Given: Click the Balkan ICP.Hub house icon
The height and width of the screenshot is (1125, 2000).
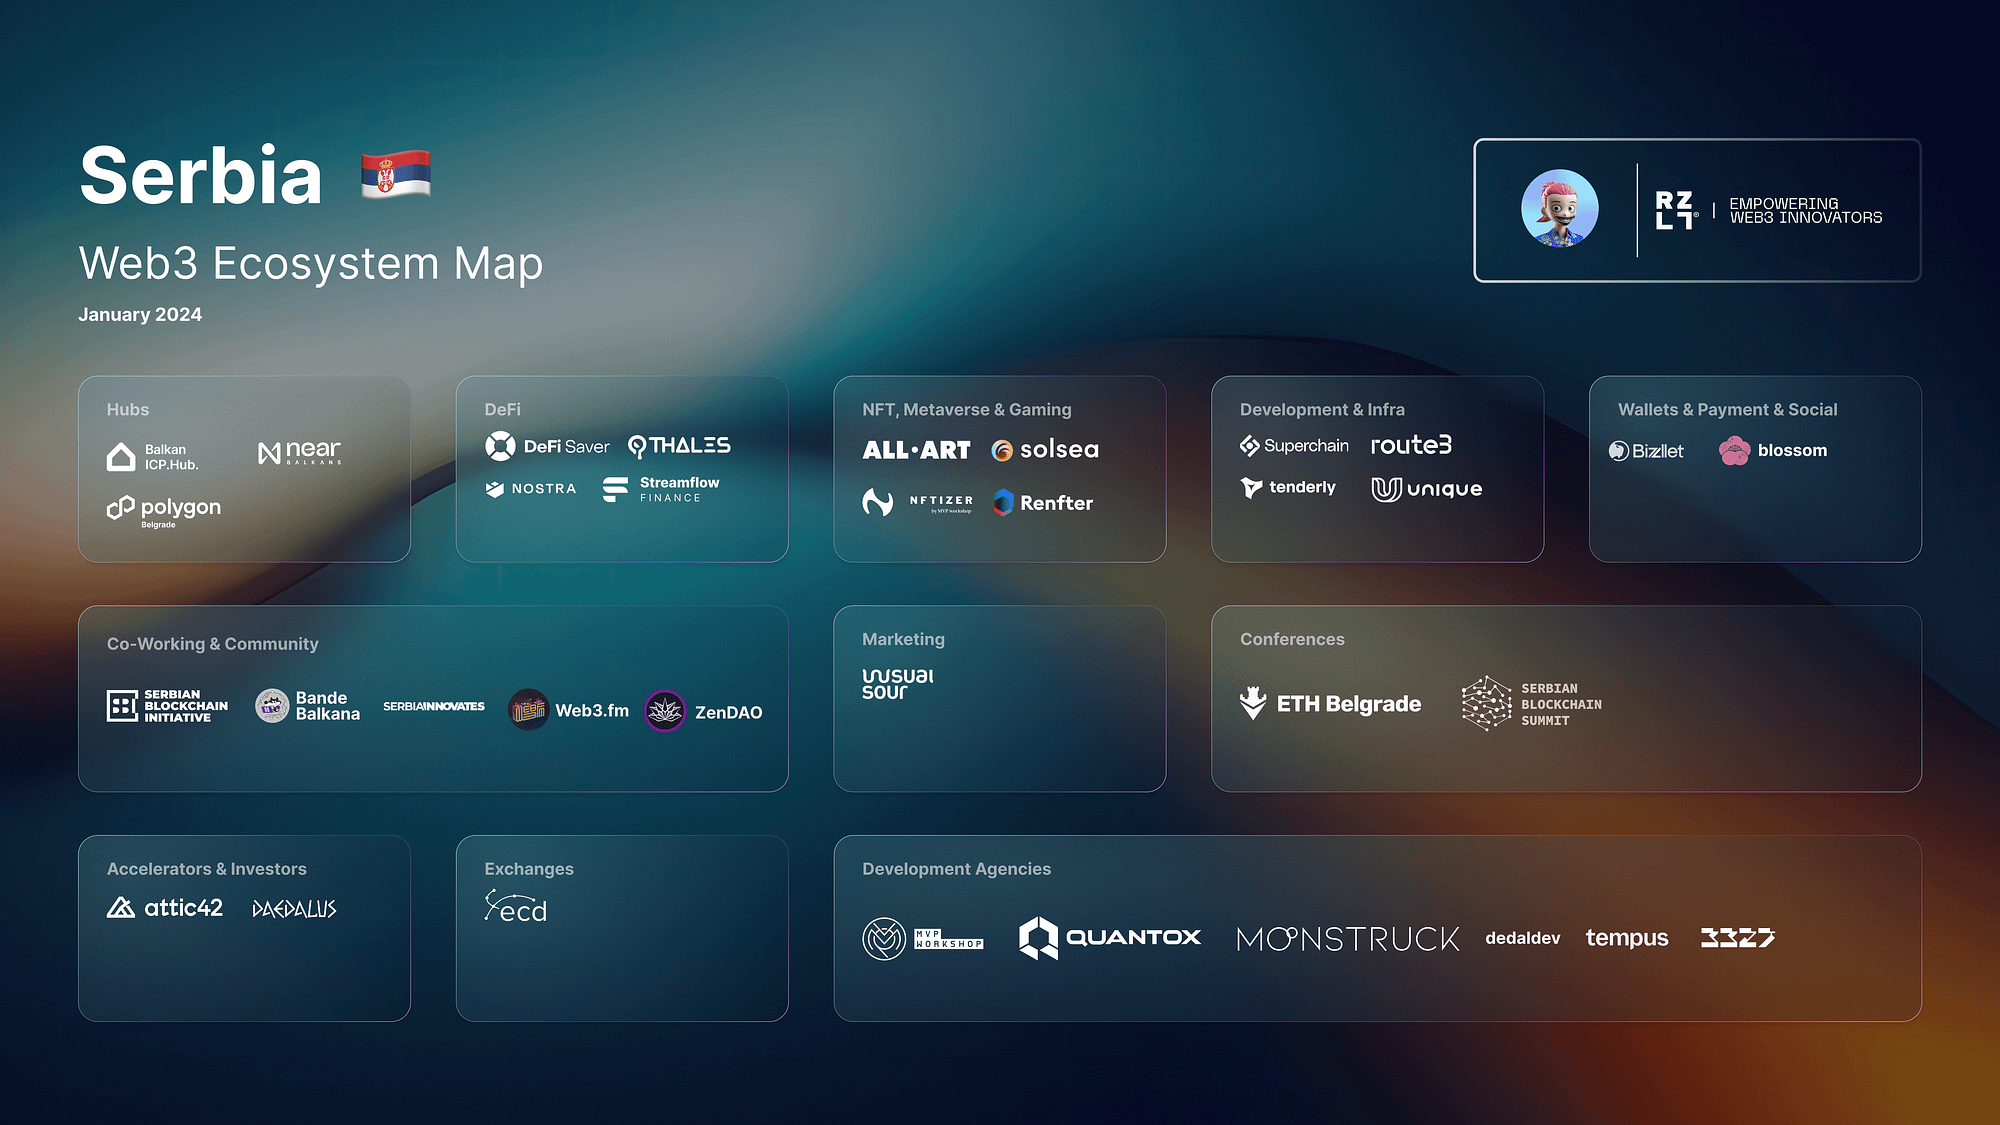Looking at the screenshot, I should pos(121,457).
